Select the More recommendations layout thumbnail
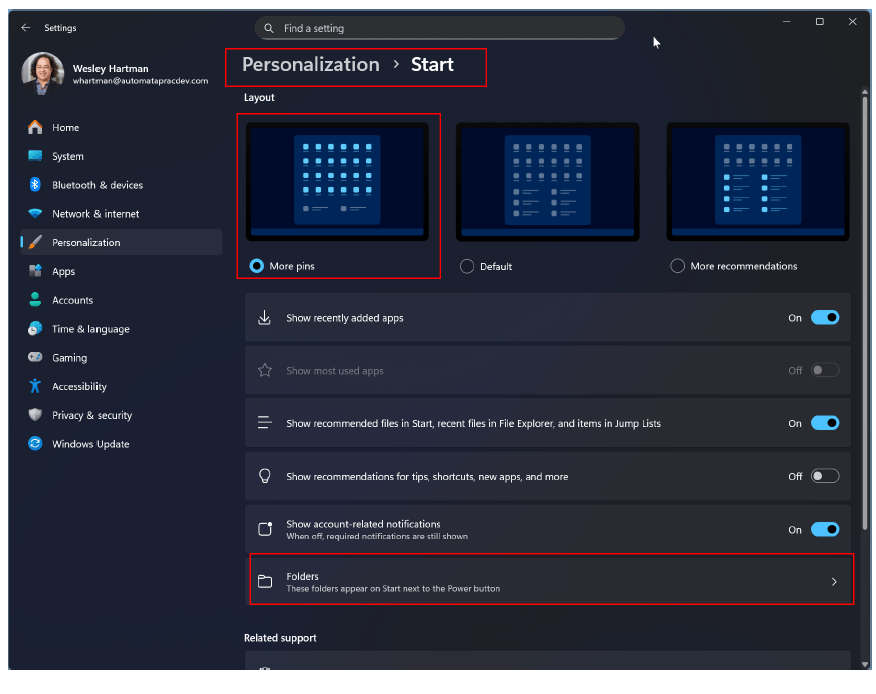Screen dimensions: 876x694 point(757,182)
